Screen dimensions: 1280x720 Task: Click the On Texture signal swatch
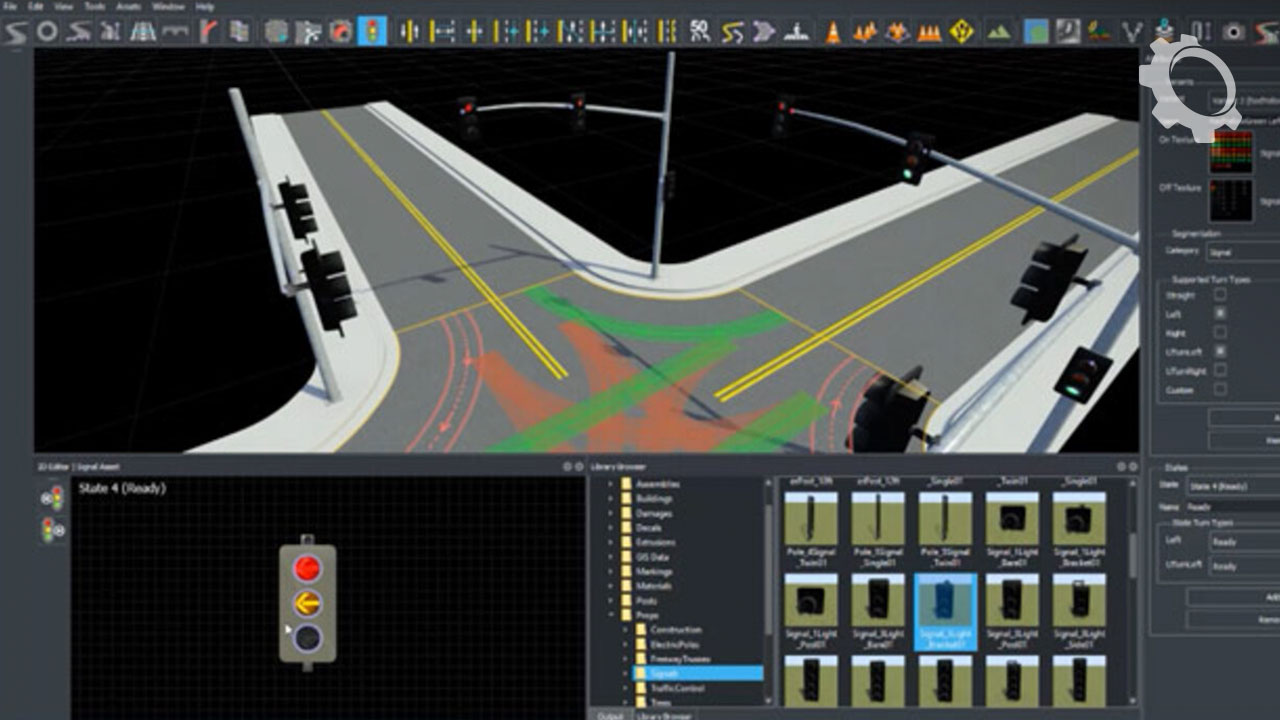(x=1230, y=153)
